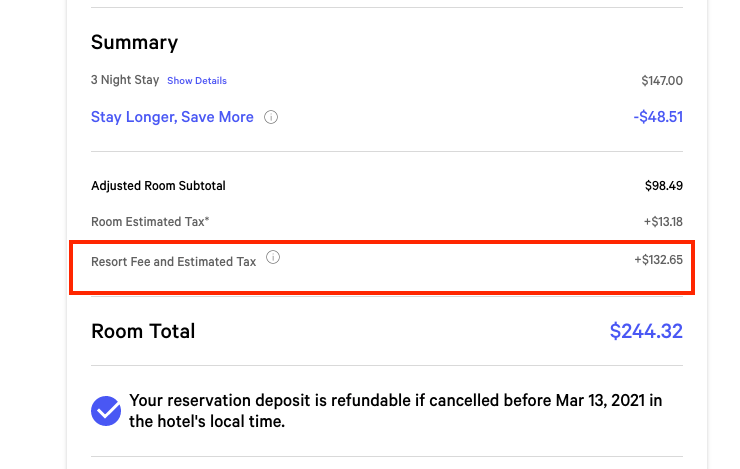The width and height of the screenshot is (740, 469).
Task: Click the -$48.51 discount amount
Action: click(x=658, y=117)
